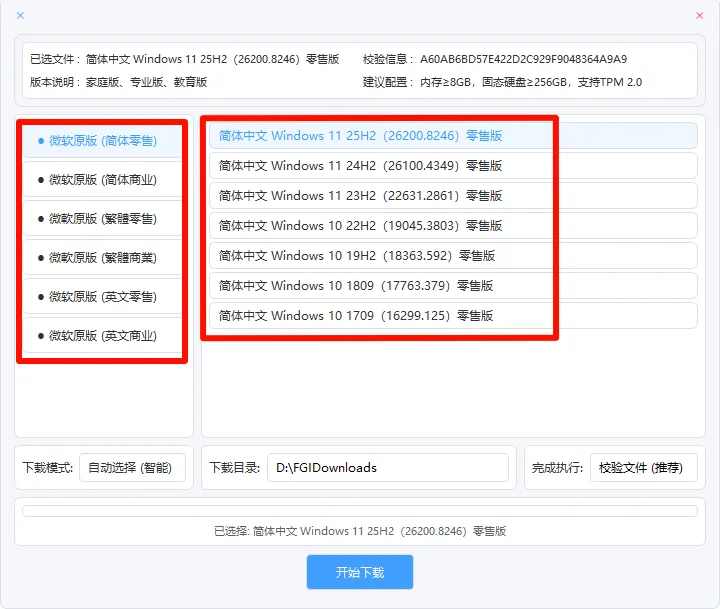Click the 开始下载 button
Viewport: 720px width, 609px height.
tap(360, 572)
